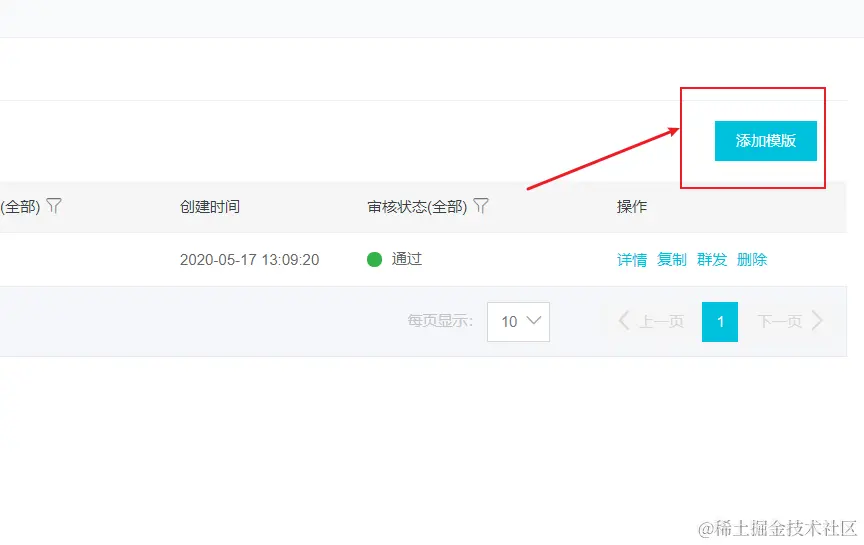Screen dimensions: 864x545
Task: Open filter icon next to 审核状态(全部)
Action: [481, 206]
